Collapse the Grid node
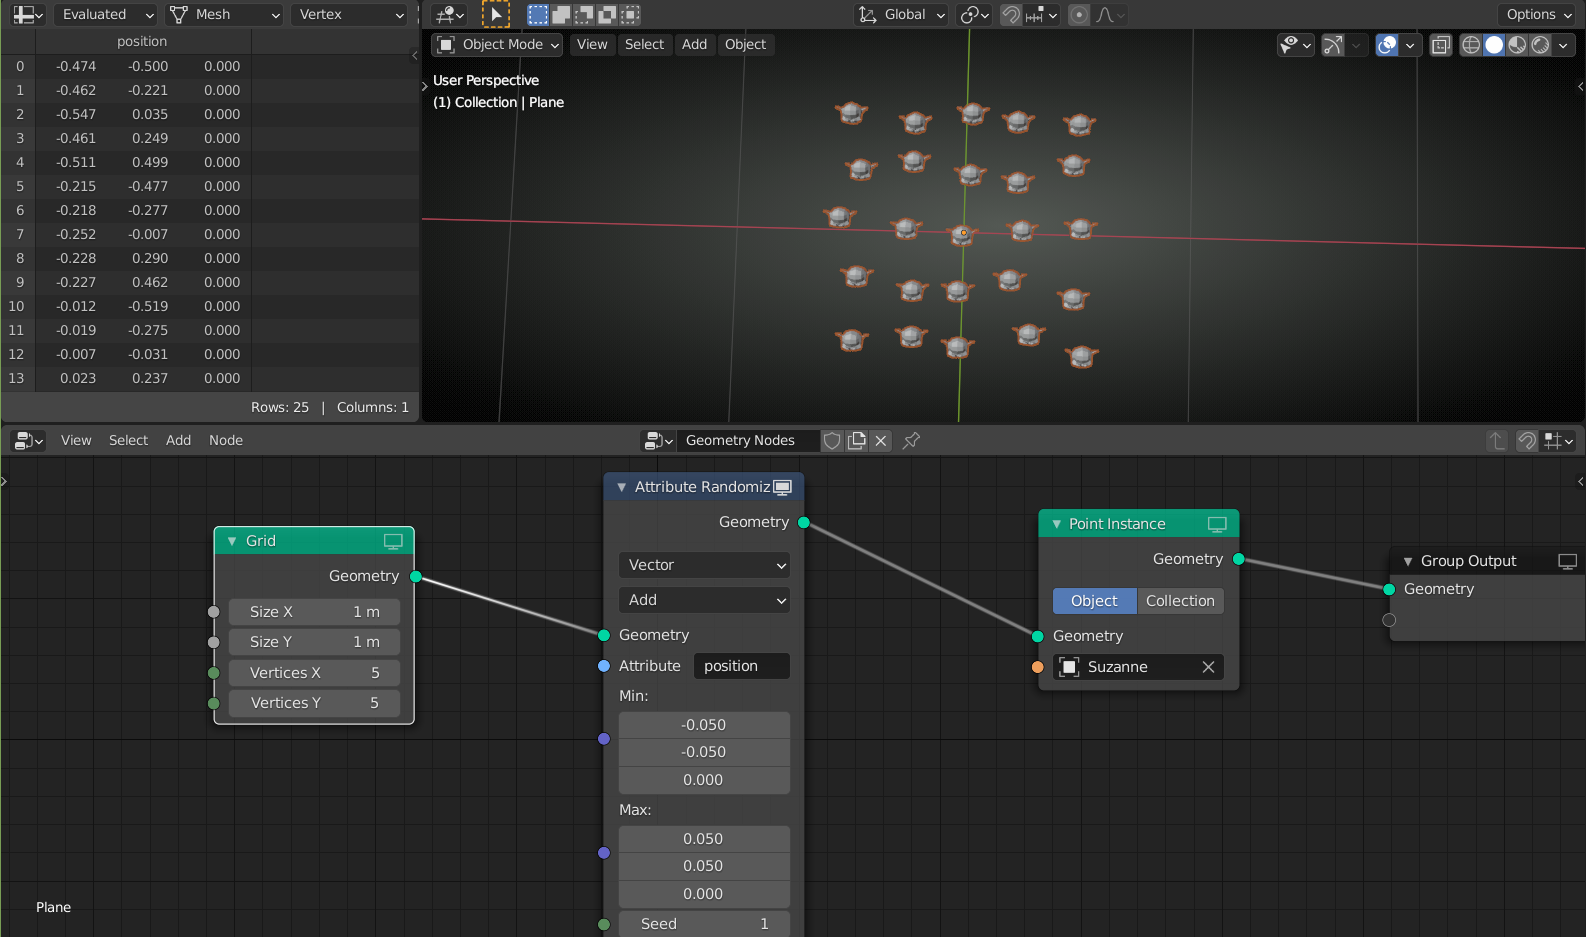This screenshot has width=1586, height=937. (x=232, y=541)
